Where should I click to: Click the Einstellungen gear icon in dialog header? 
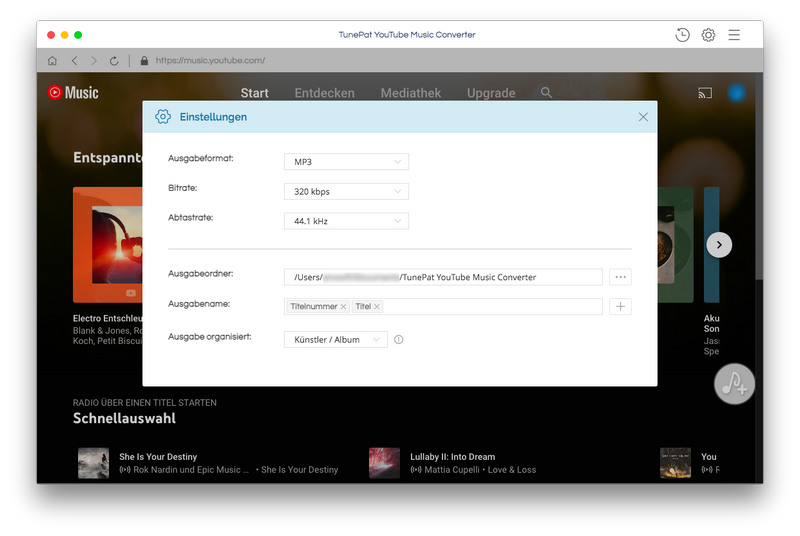coord(163,117)
